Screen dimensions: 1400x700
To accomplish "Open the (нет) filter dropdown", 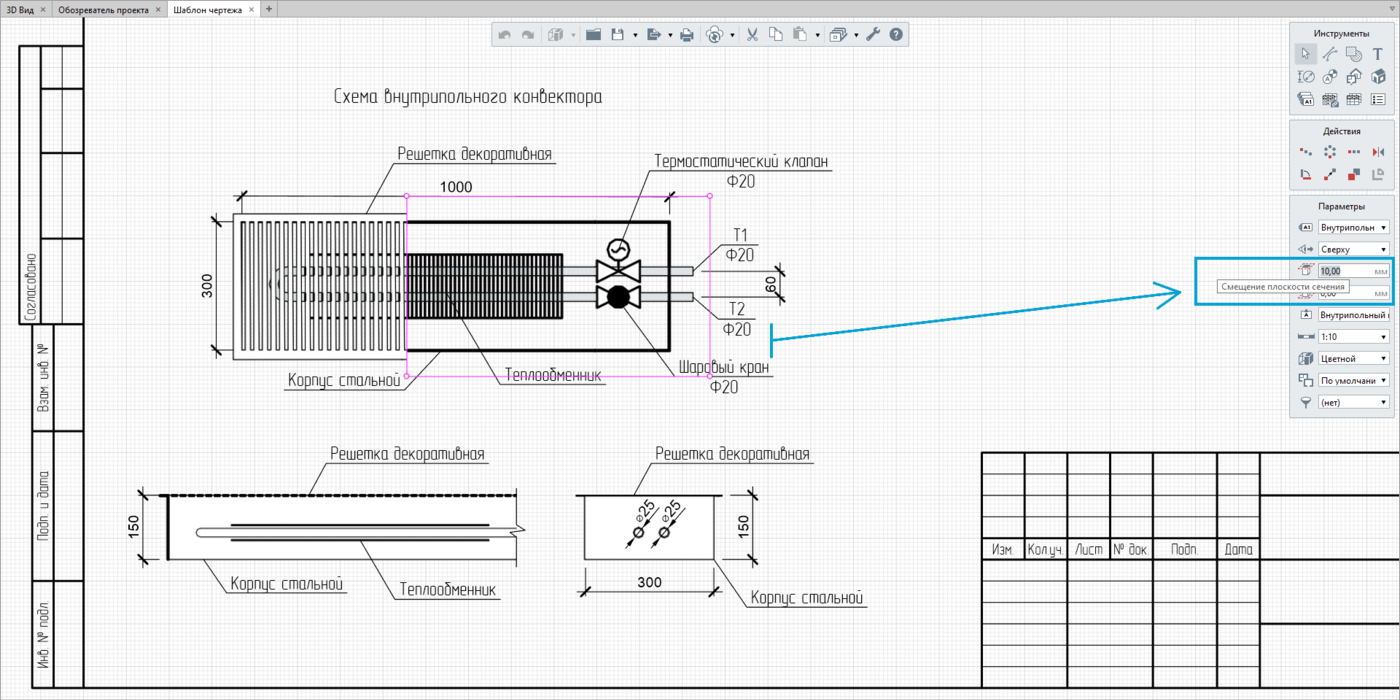I will pos(1353,403).
